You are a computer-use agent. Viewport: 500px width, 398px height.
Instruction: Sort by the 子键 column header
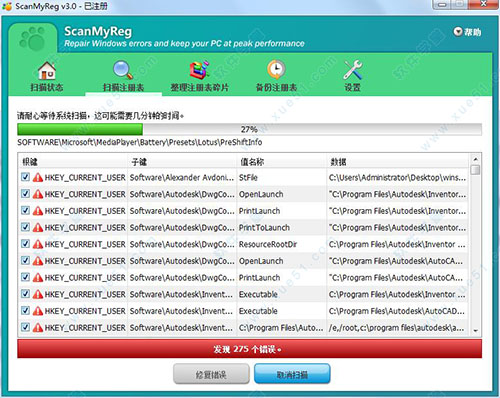(x=182, y=162)
